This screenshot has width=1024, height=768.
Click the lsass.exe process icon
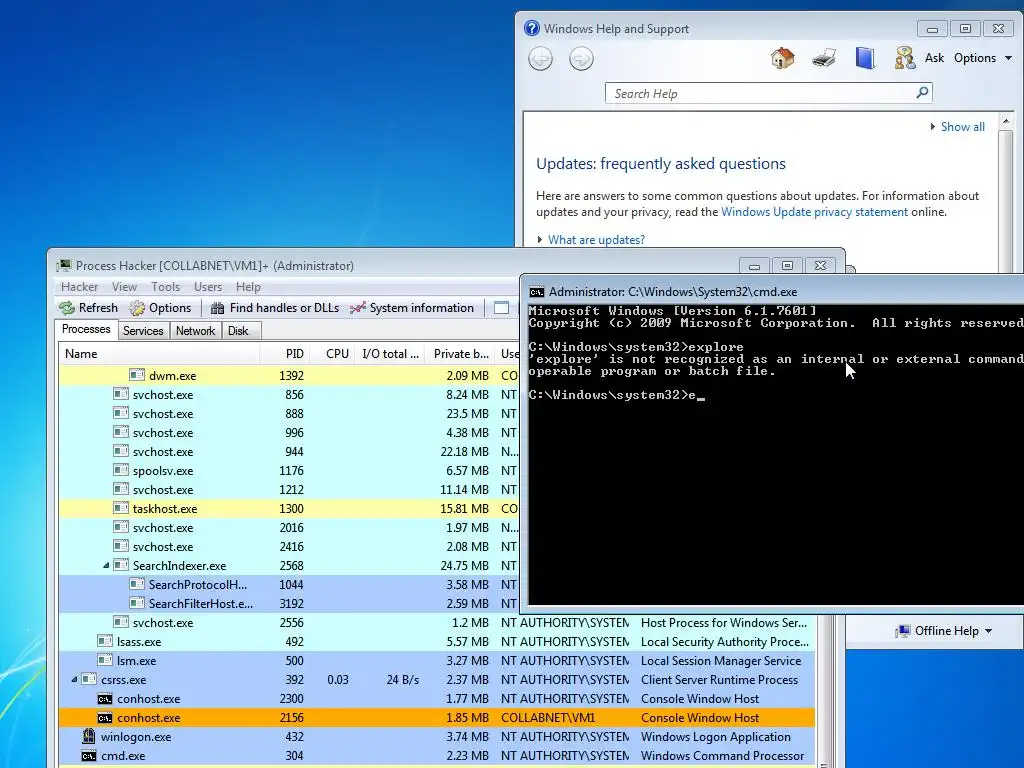click(104, 641)
